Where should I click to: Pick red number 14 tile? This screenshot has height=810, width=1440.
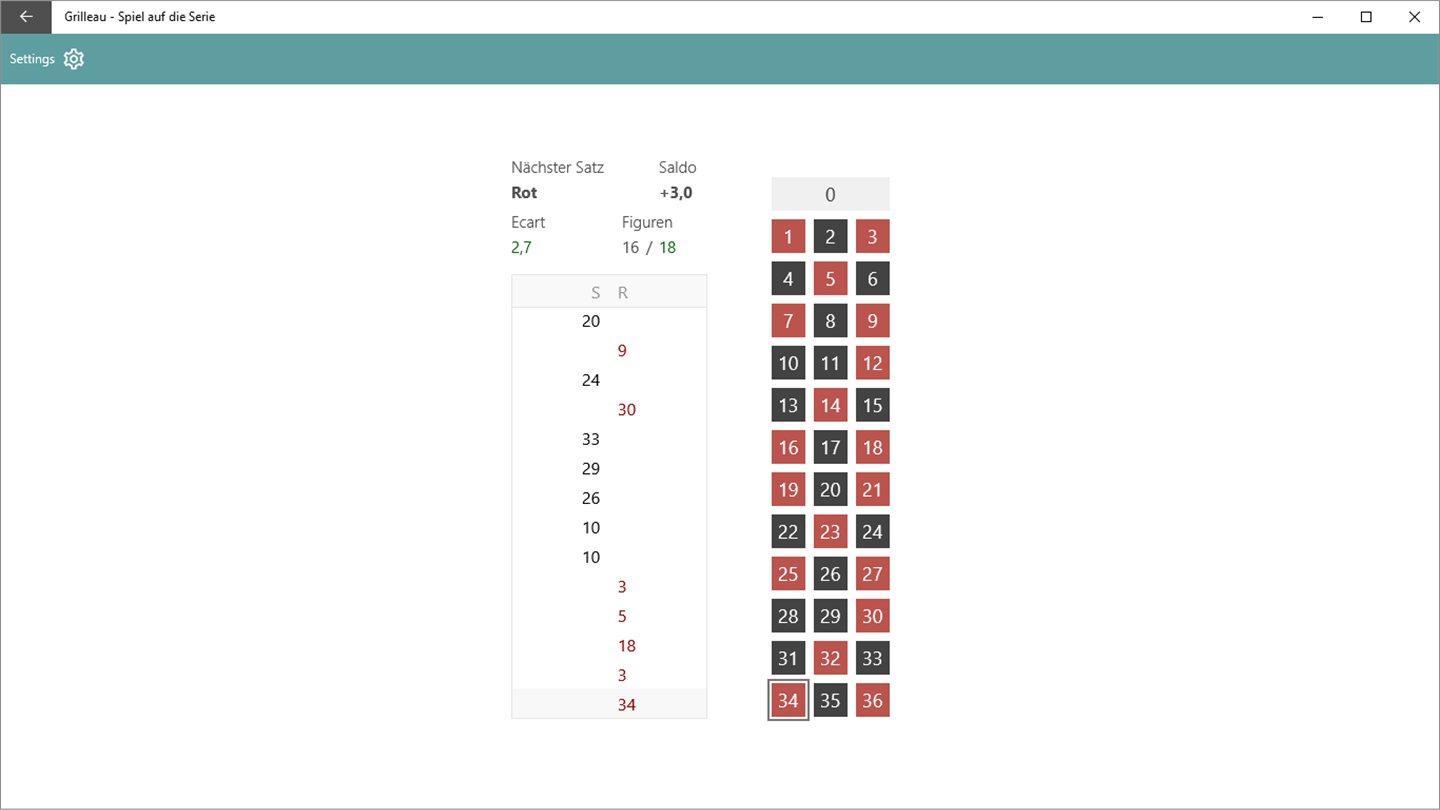830,405
